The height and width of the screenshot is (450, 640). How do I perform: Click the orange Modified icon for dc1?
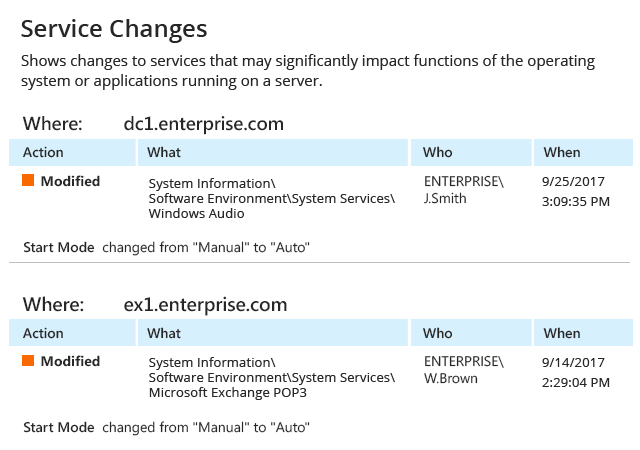pyautogui.click(x=28, y=181)
